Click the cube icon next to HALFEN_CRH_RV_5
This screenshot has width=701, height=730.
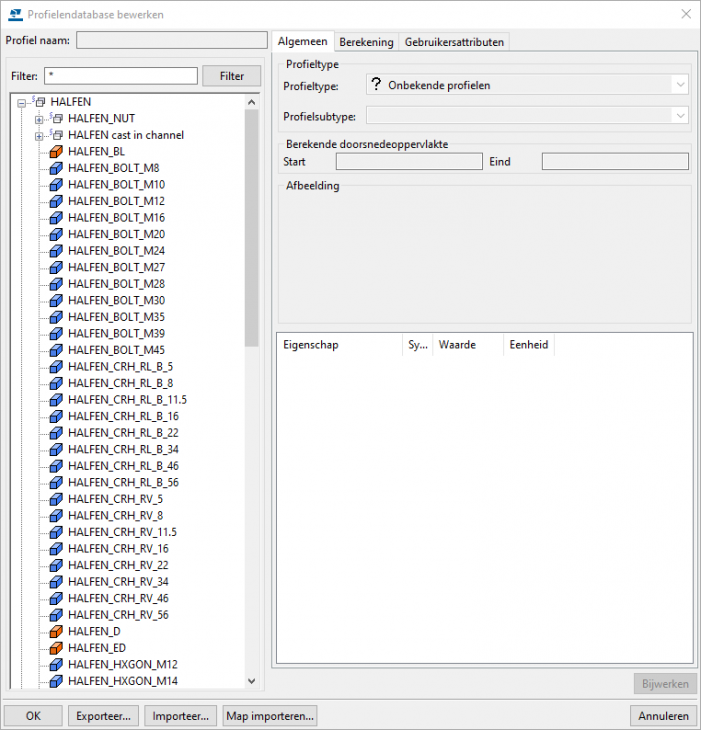coord(56,499)
